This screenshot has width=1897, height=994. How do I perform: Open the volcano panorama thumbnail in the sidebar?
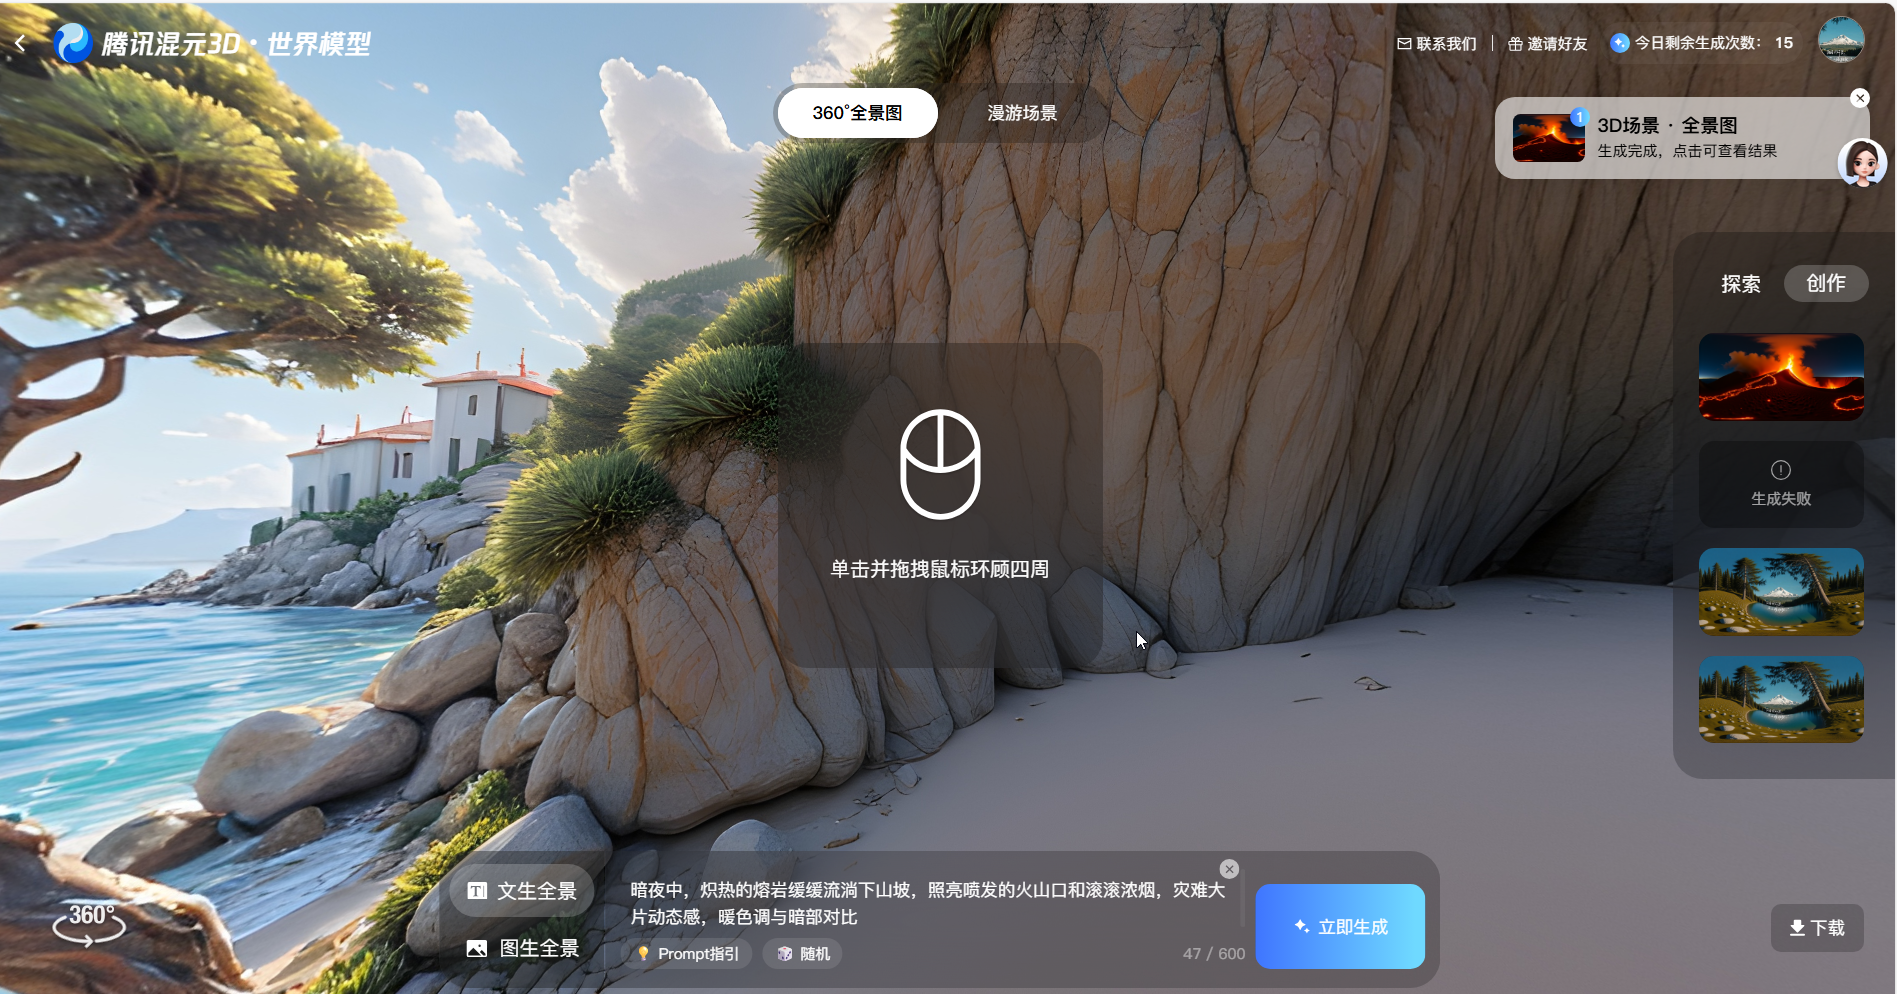pyautogui.click(x=1781, y=377)
